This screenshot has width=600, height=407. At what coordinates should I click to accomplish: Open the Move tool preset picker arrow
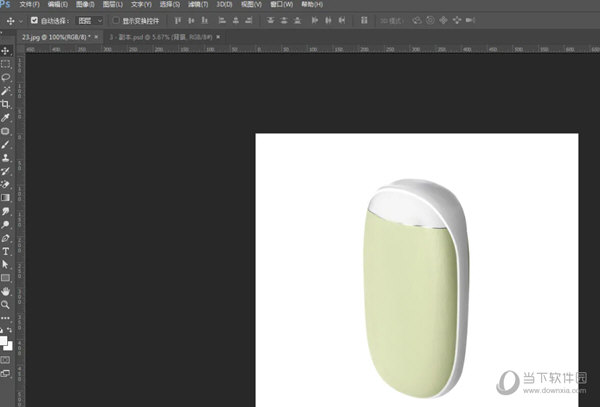pyautogui.click(x=21, y=21)
